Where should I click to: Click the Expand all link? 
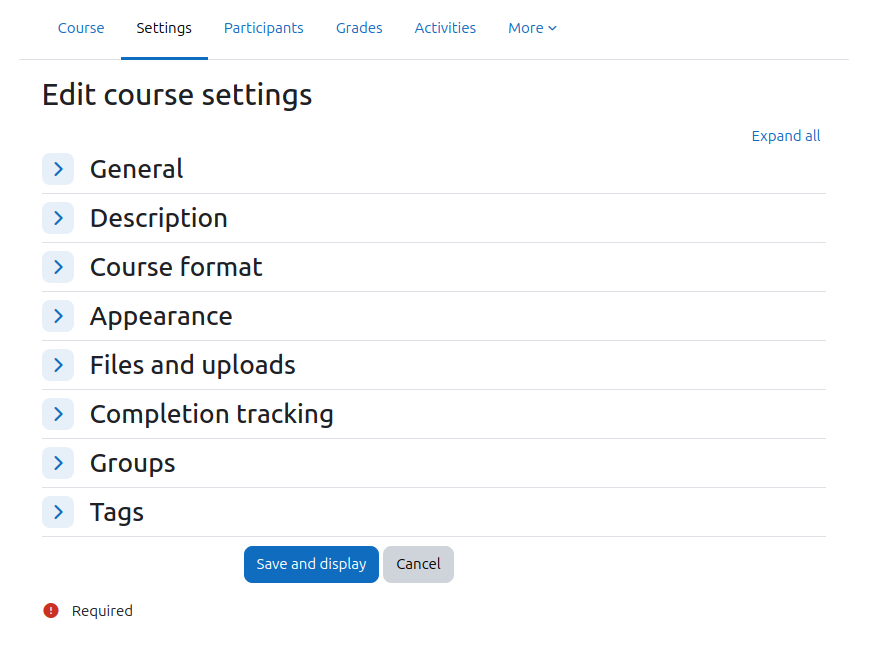785,136
